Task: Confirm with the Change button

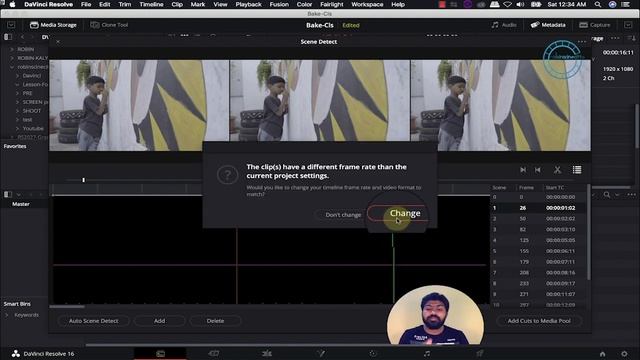Action: tap(398, 213)
